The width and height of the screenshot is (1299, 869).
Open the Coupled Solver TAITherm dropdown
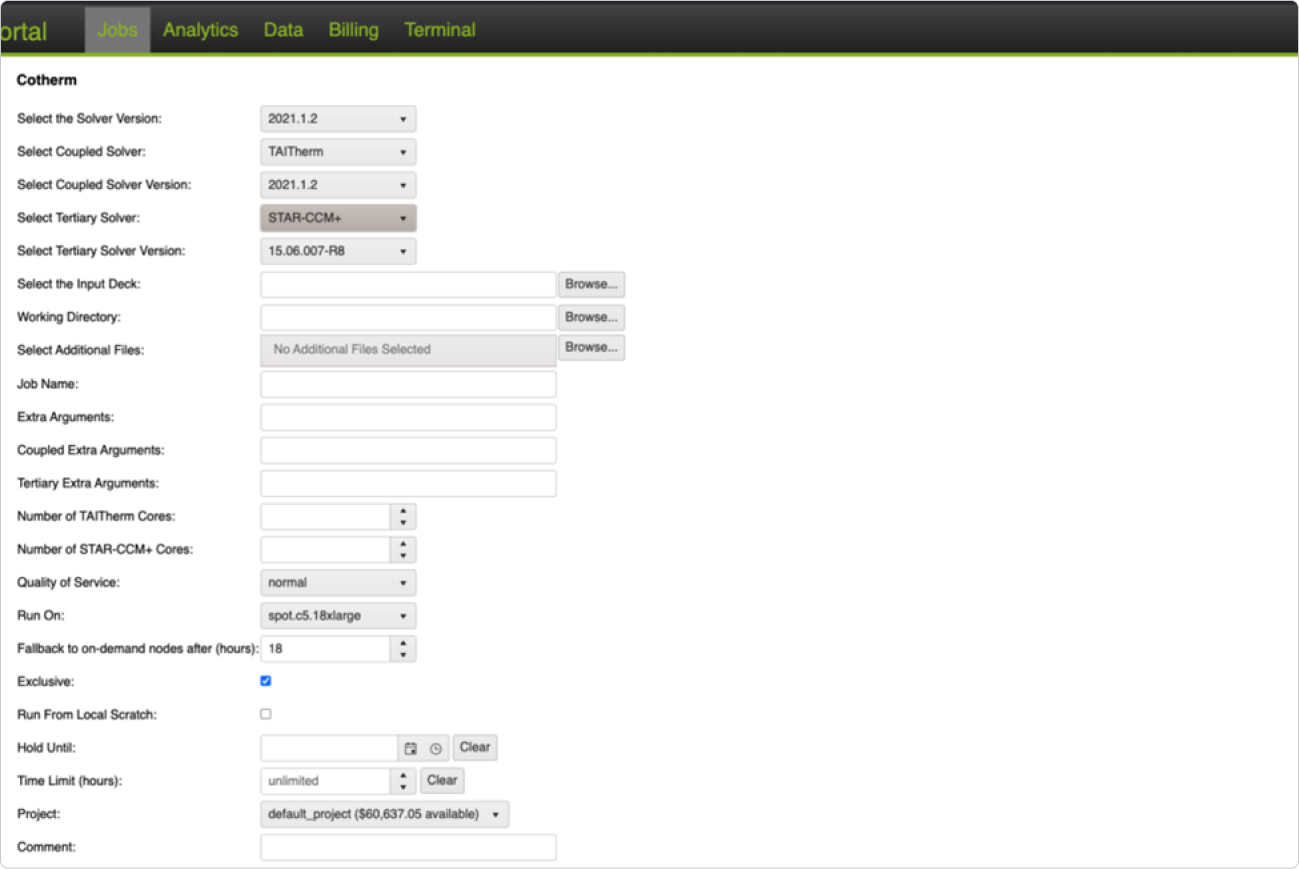(338, 152)
